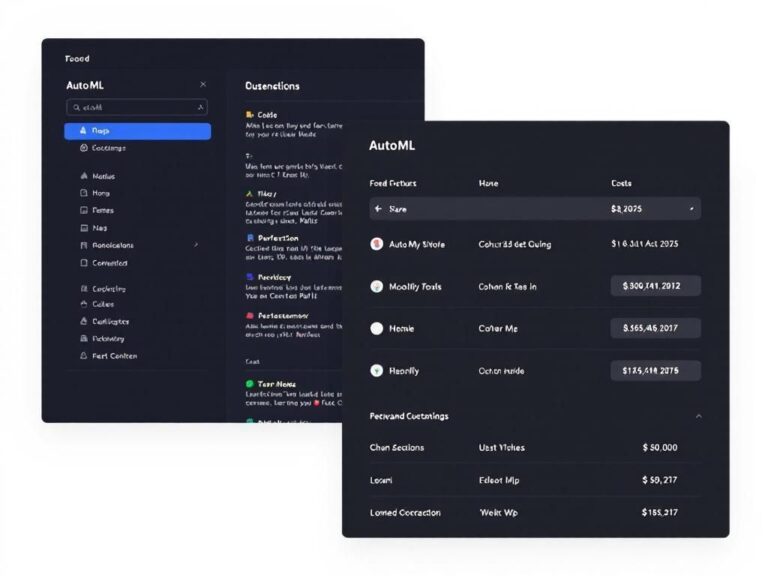Click the red Auto My Sivote row icon
Viewport: 768px width, 576px height.
point(377,244)
